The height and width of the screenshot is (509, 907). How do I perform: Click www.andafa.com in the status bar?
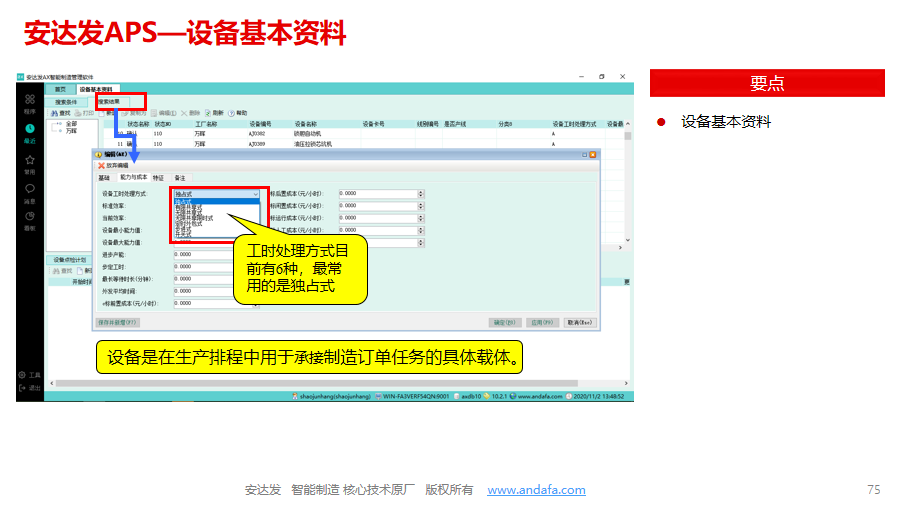pos(536,396)
